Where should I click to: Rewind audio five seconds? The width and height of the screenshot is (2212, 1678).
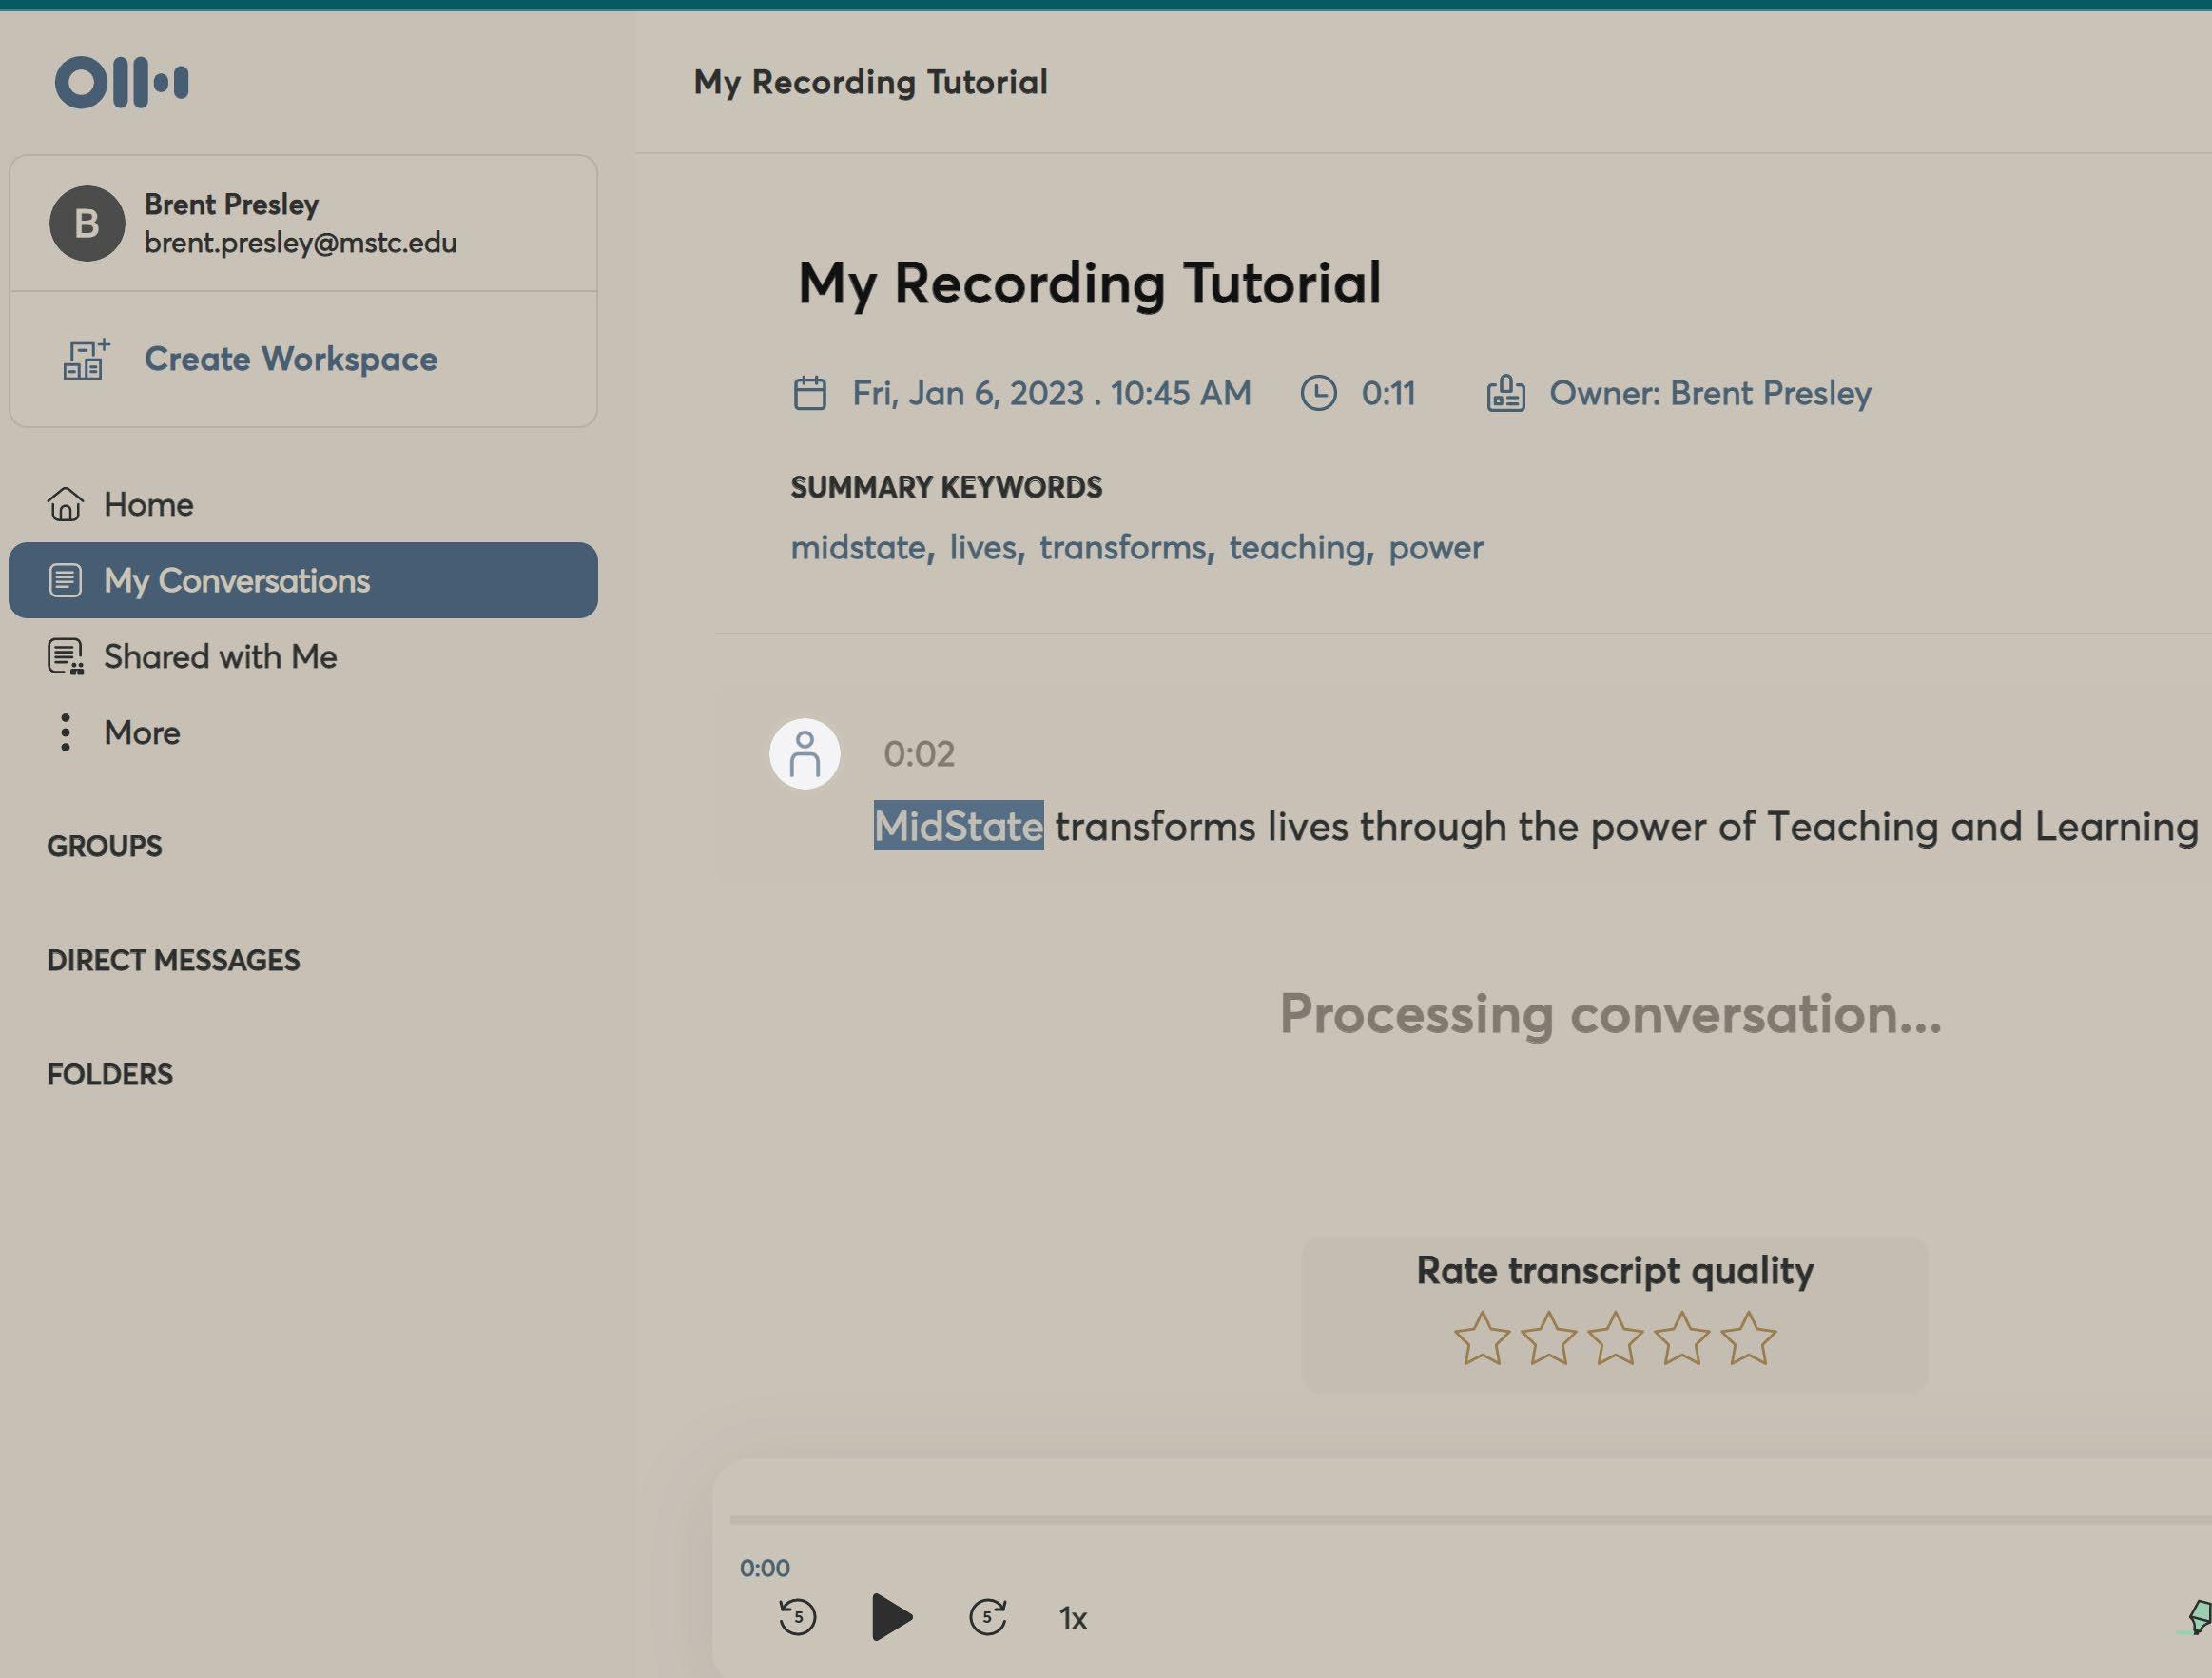click(x=797, y=1616)
